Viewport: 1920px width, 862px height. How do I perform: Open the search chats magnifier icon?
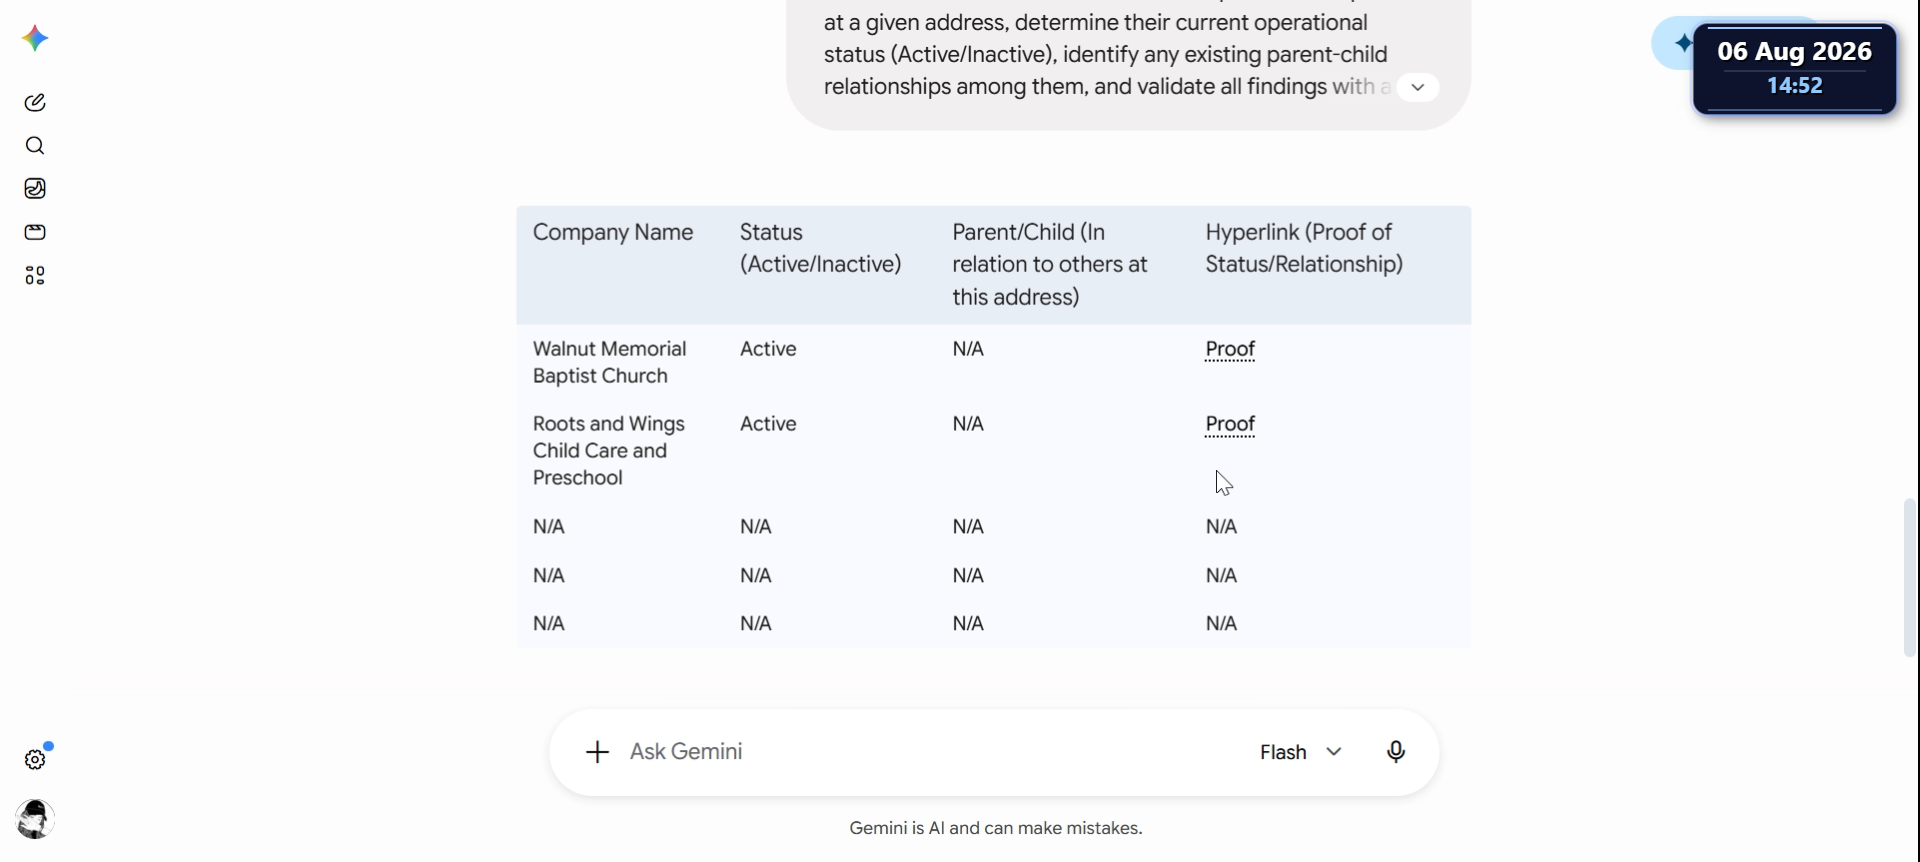click(35, 146)
